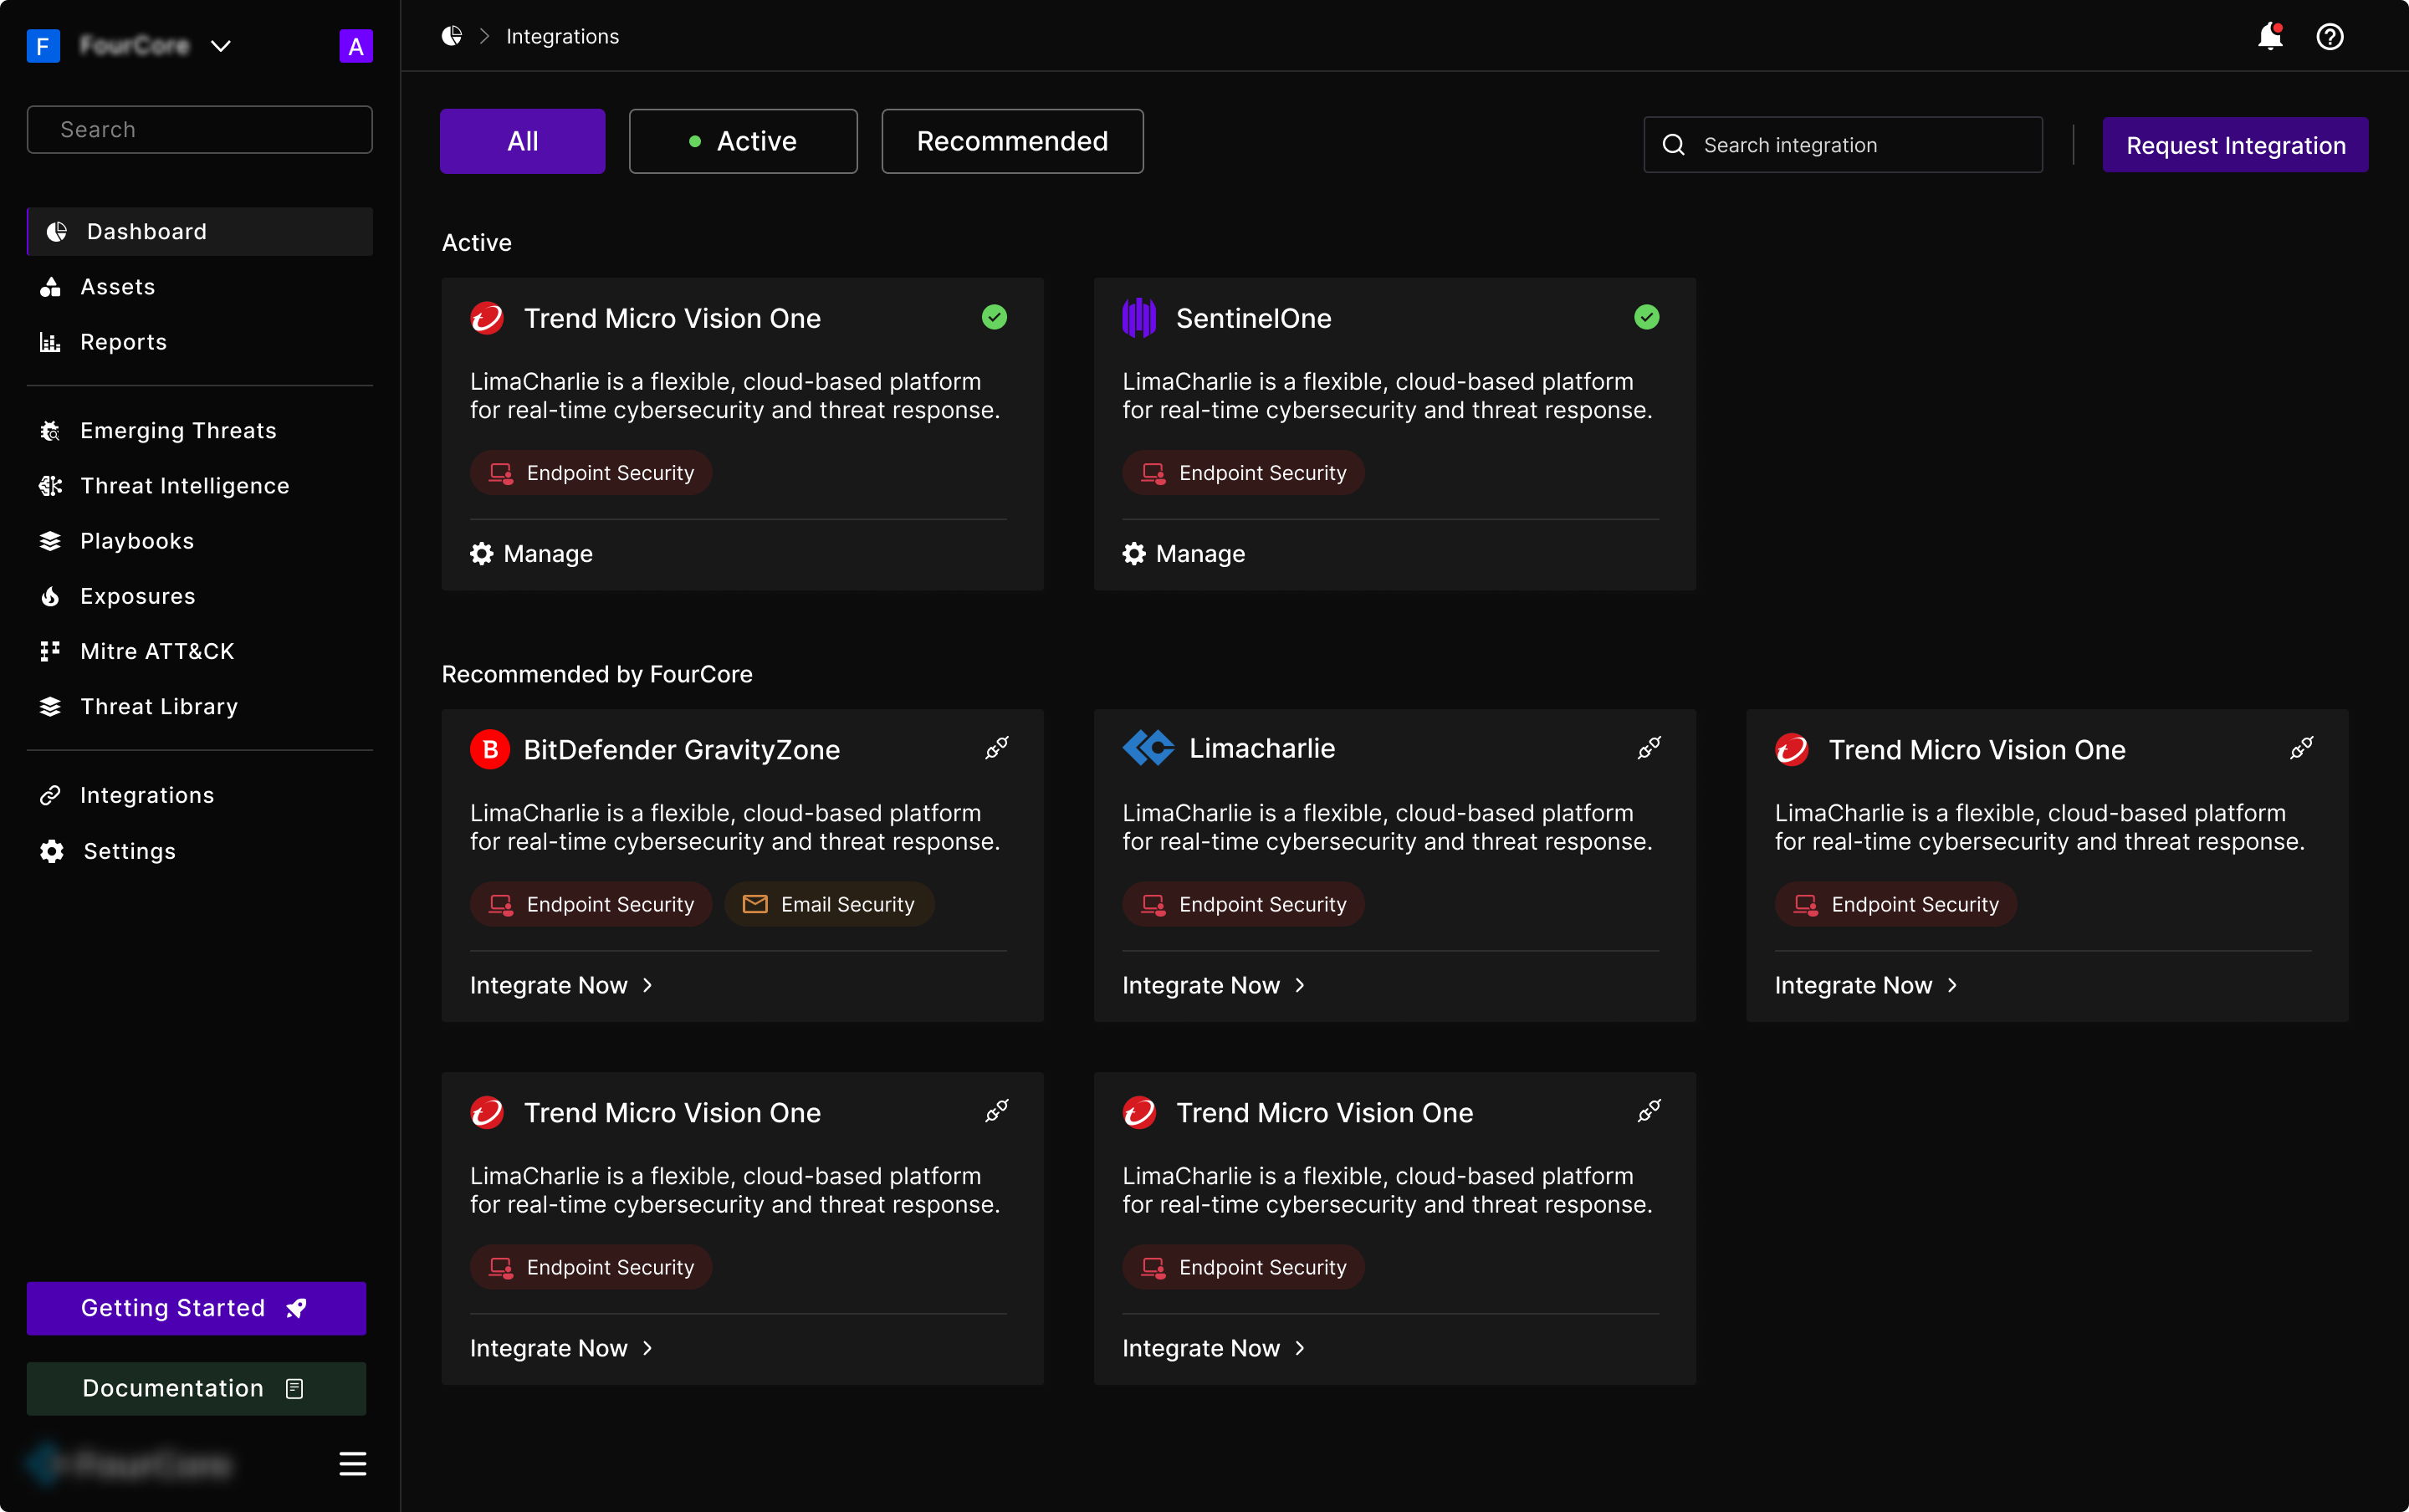Click the Assets icon in sidebar
The height and width of the screenshot is (1512, 2409).
pyautogui.click(x=50, y=287)
